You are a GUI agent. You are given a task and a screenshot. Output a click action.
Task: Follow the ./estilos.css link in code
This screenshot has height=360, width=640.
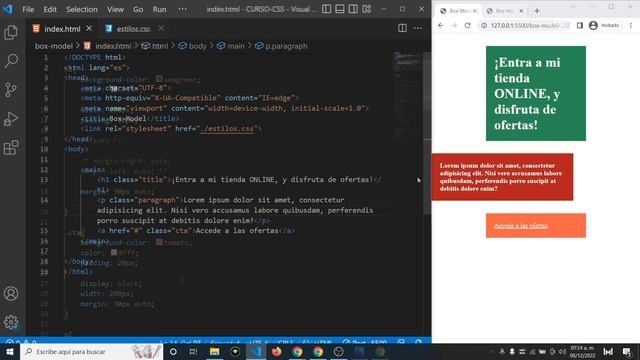pos(227,129)
